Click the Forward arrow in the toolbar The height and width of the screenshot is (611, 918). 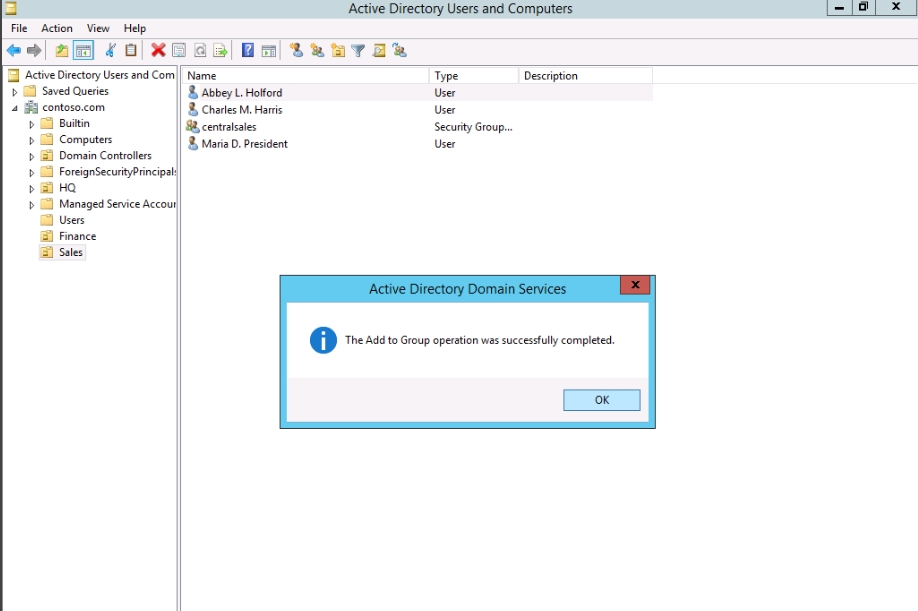(34, 51)
